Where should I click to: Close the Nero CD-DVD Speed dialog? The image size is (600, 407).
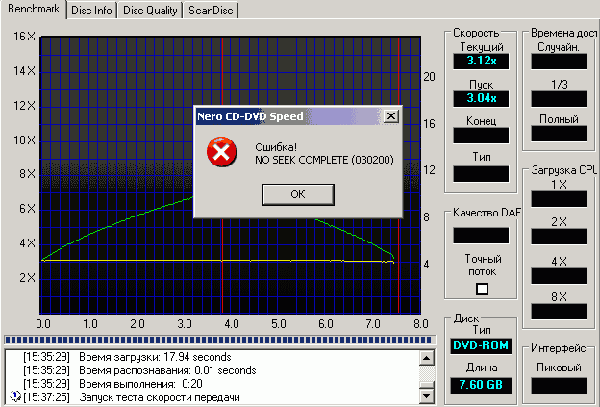391,116
